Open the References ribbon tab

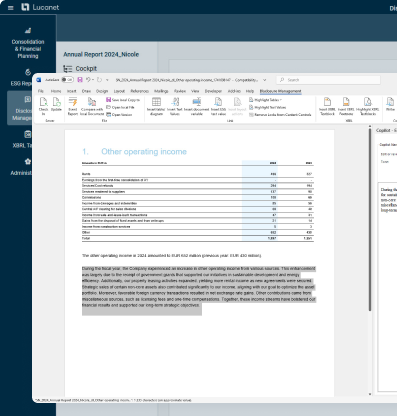[139, 91]
